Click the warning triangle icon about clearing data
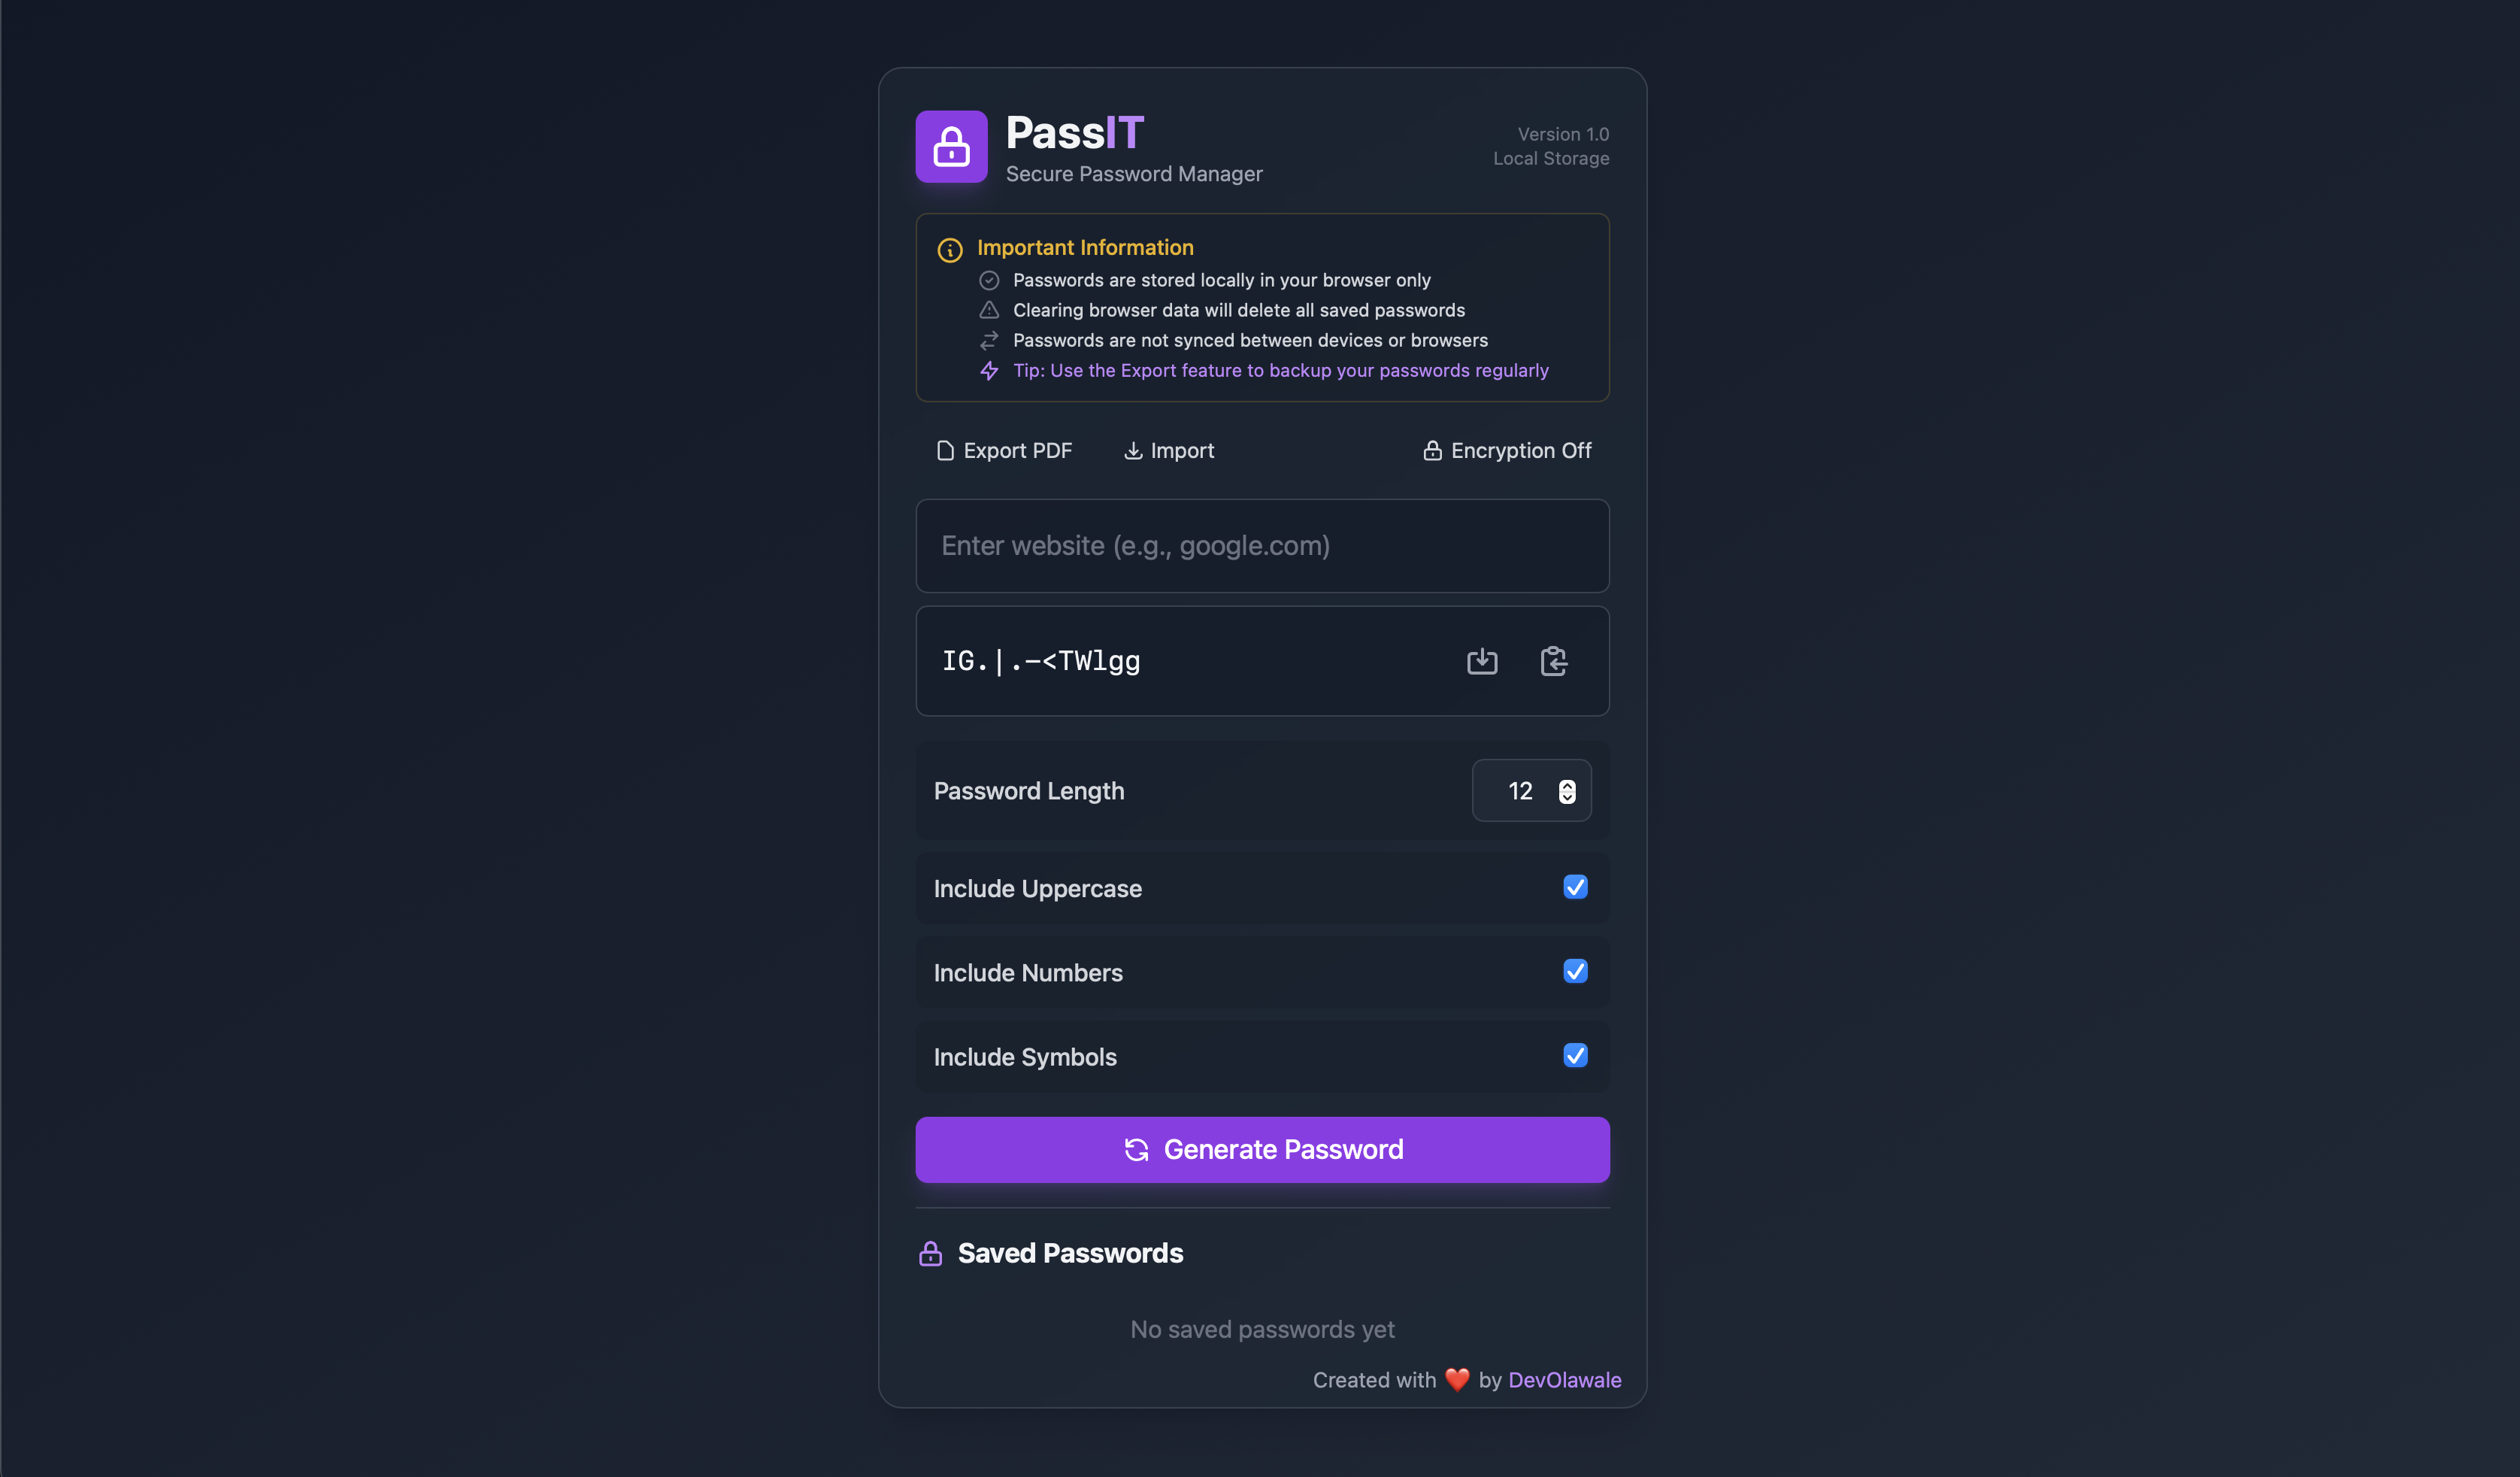 pos(989,310)
